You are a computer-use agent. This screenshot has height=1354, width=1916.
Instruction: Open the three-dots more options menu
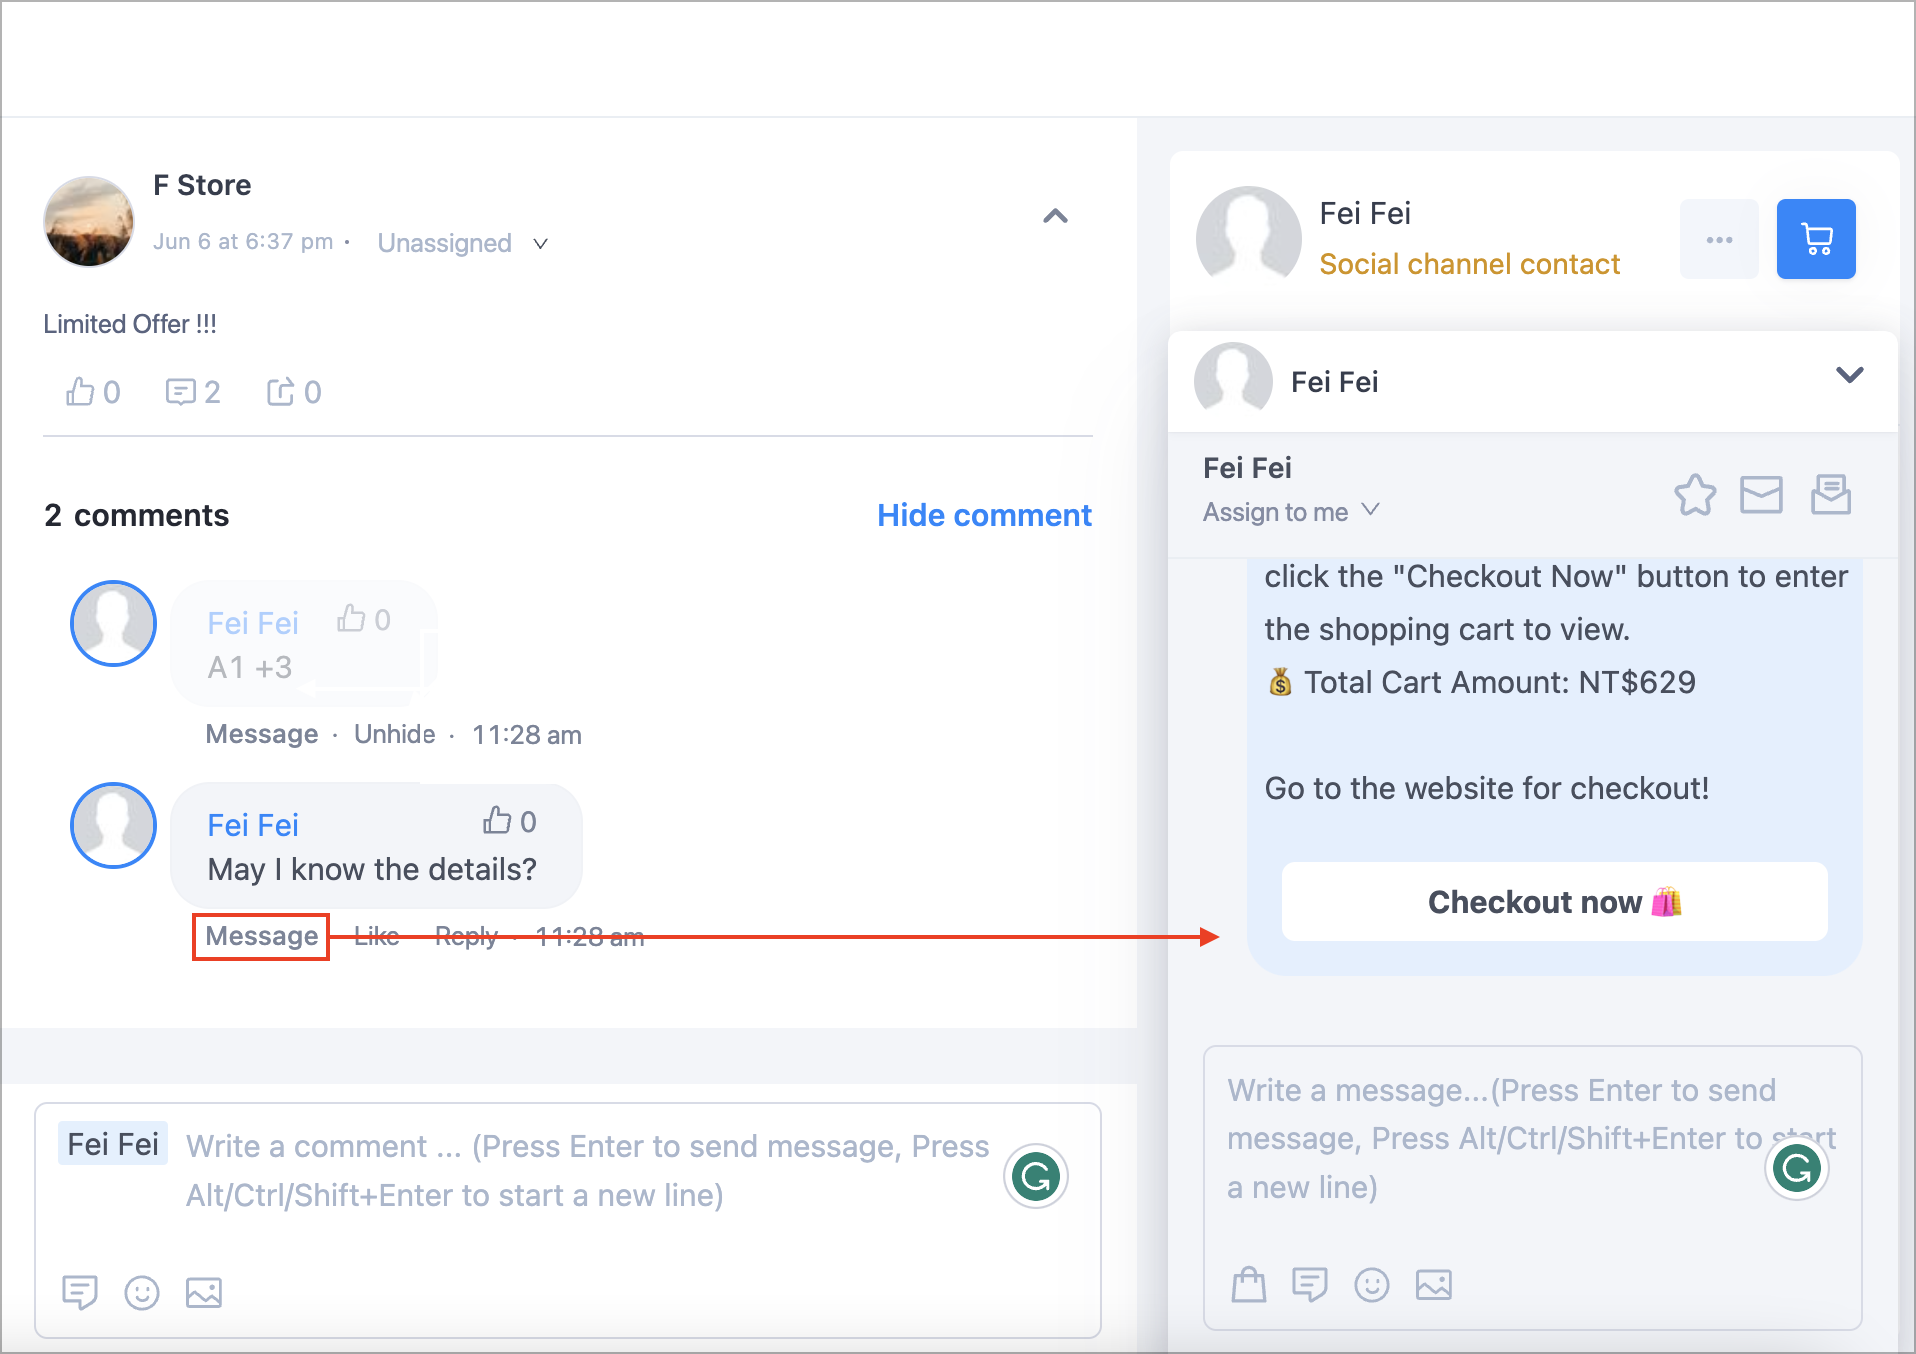(x=1719, y=239)
